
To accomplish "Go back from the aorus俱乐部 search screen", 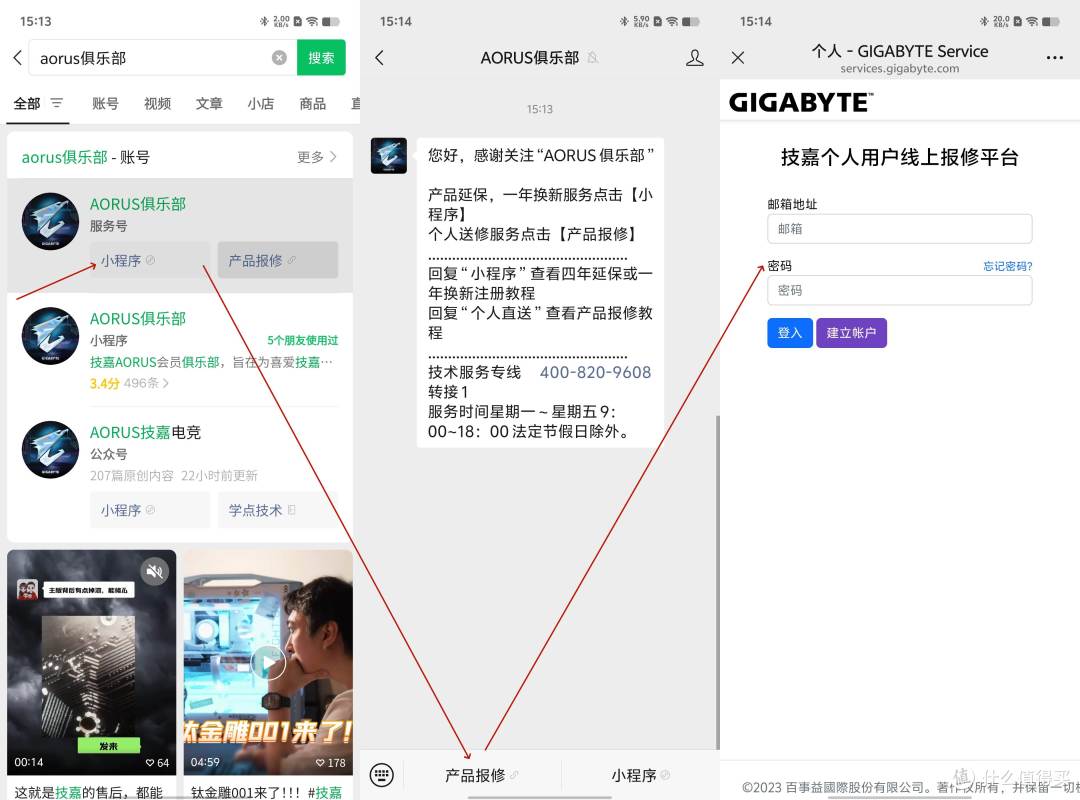I will 18,58.
